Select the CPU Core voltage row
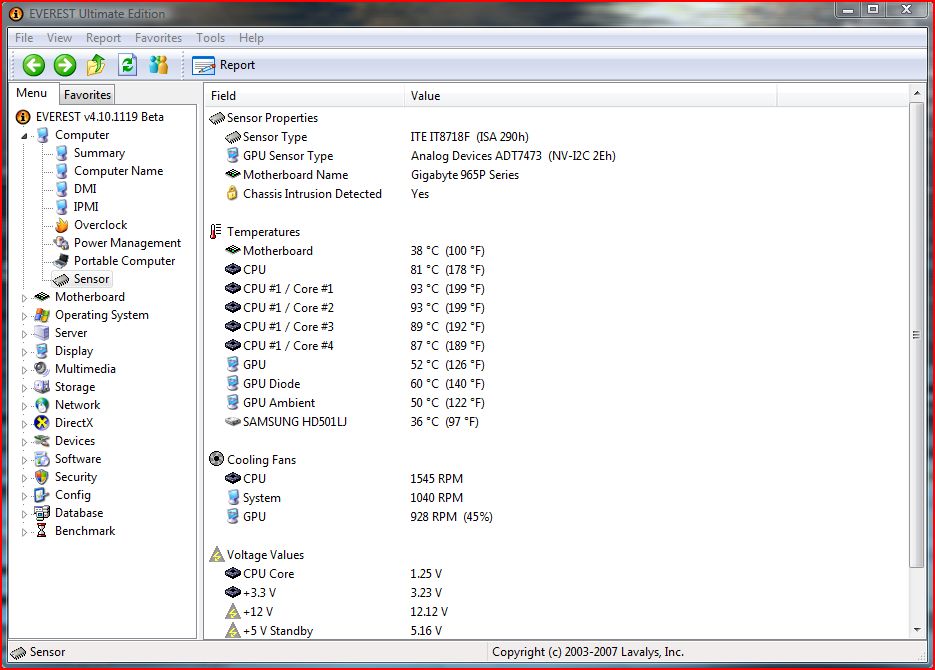This screenshot has height=670, width=935. (x=557, y=573)
